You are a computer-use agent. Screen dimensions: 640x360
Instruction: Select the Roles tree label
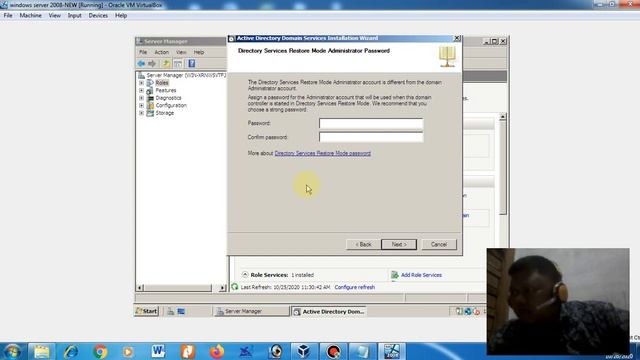click(x=162, y=83)
